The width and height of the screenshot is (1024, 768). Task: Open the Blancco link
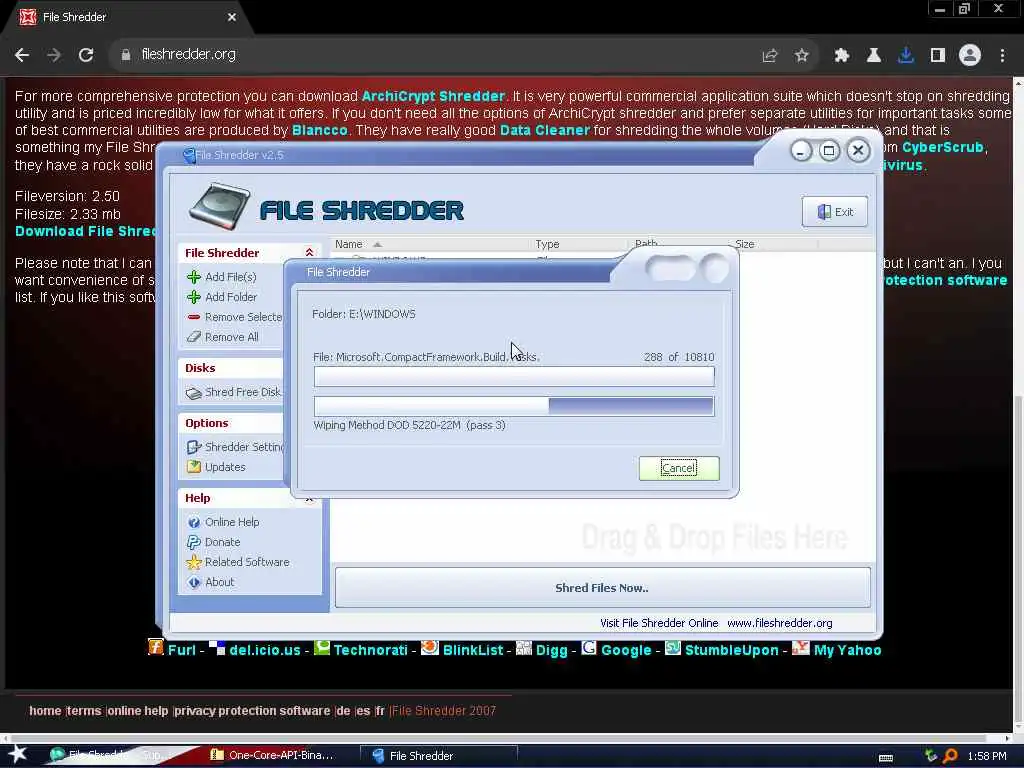coord(319,130)
